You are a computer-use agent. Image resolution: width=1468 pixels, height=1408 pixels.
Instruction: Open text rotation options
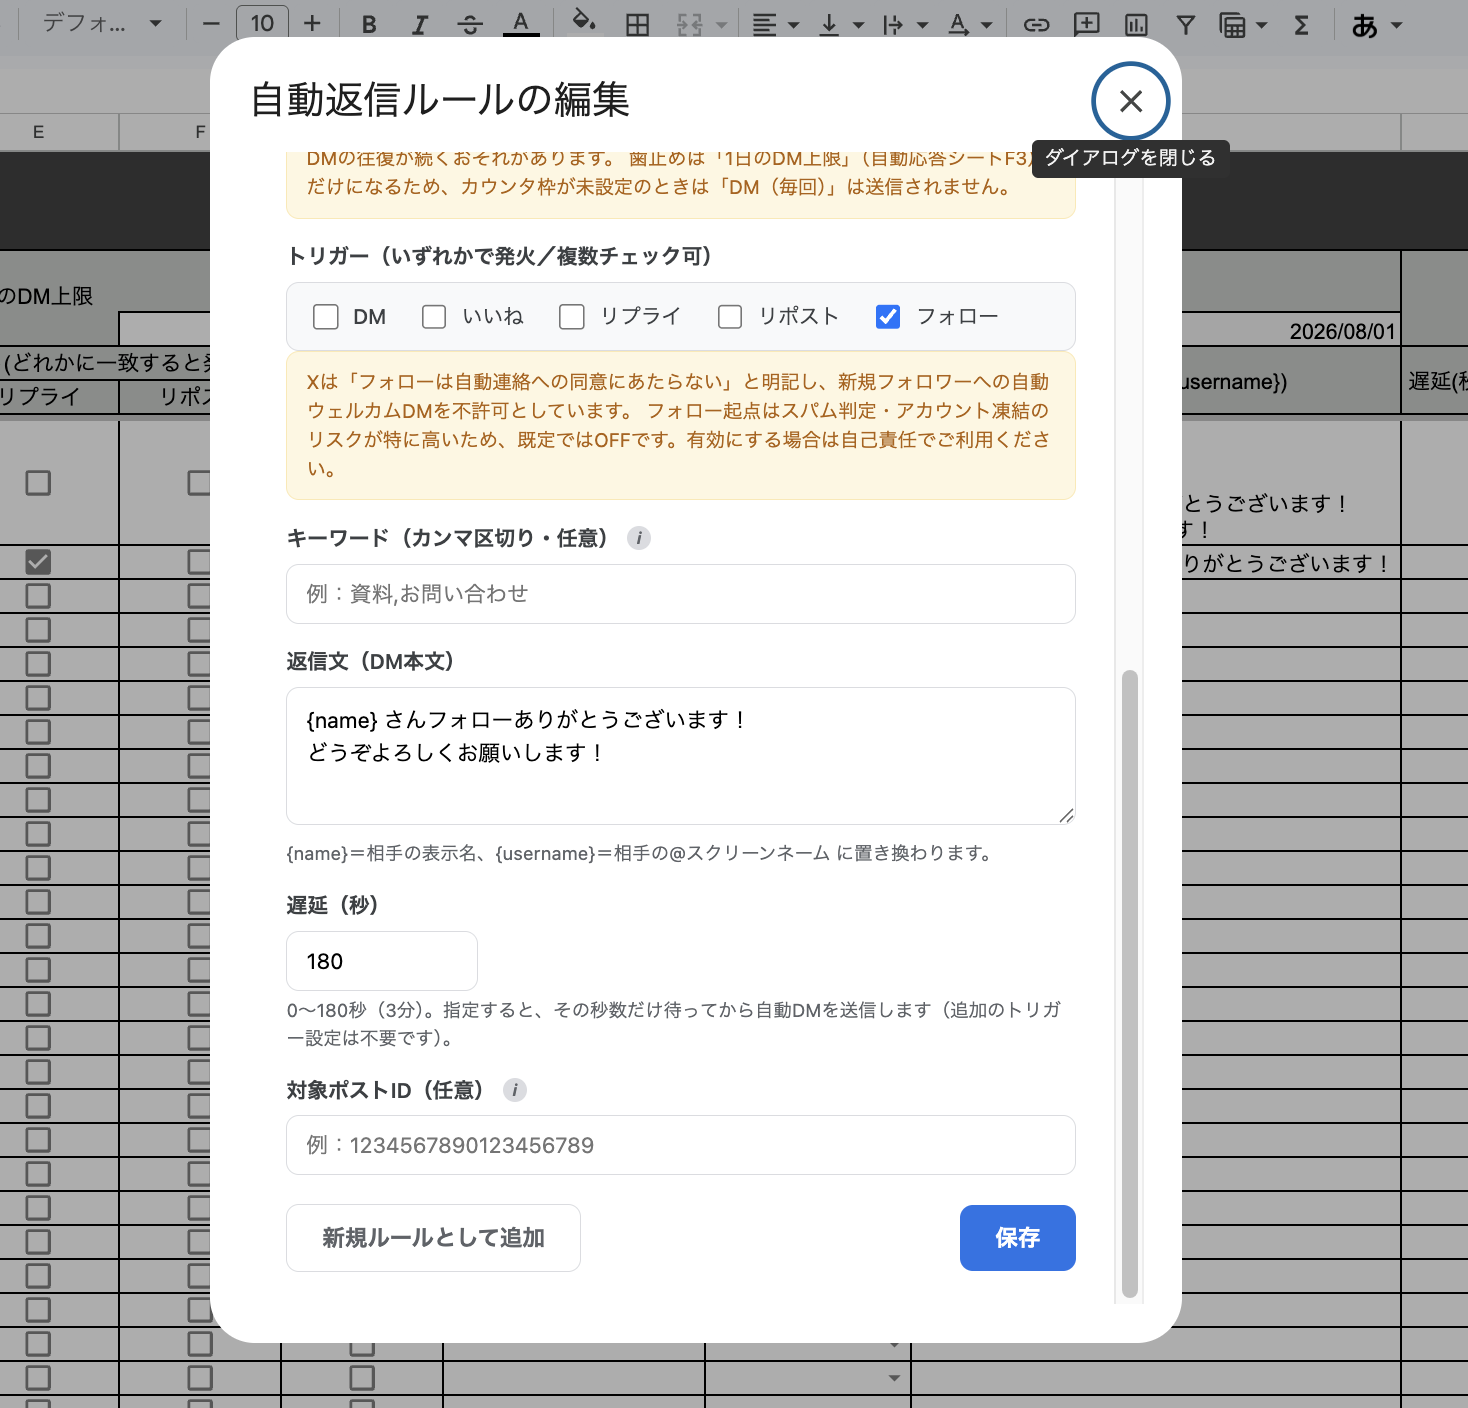point(970,24)
